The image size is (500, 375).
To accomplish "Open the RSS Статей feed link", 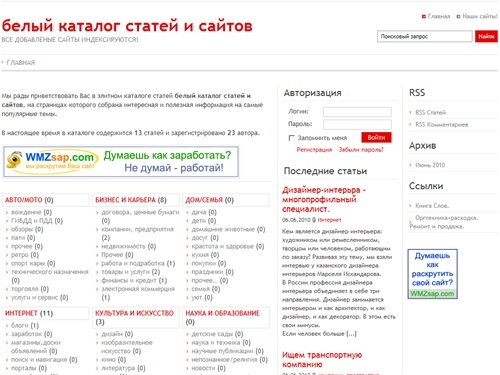I will click(x=430, y=113).
